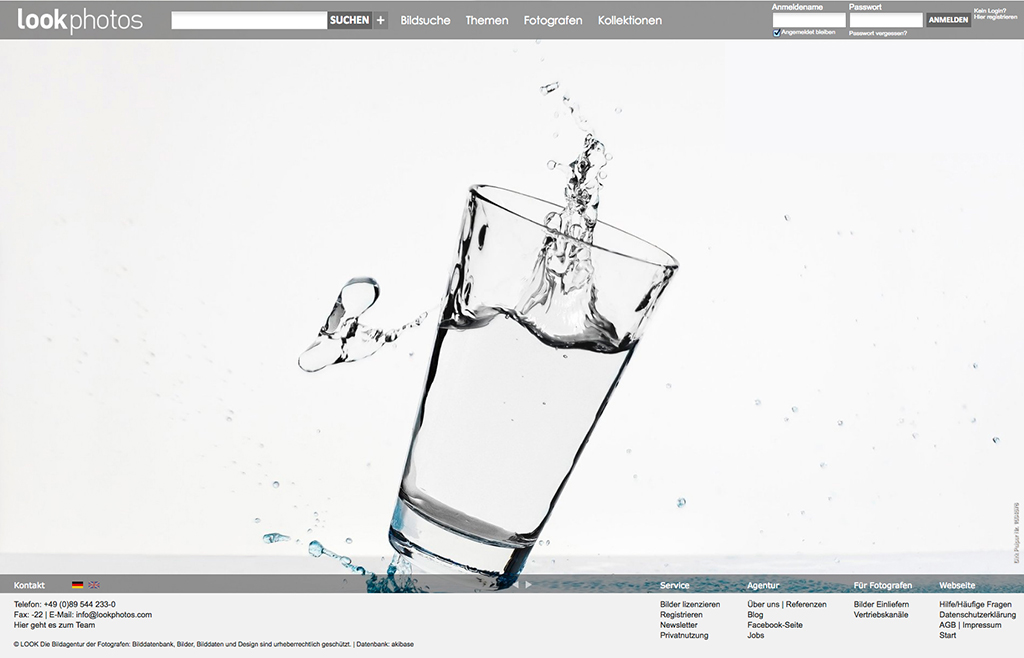
Task: Open AGB footer link
Action: (x=947, y=625)
